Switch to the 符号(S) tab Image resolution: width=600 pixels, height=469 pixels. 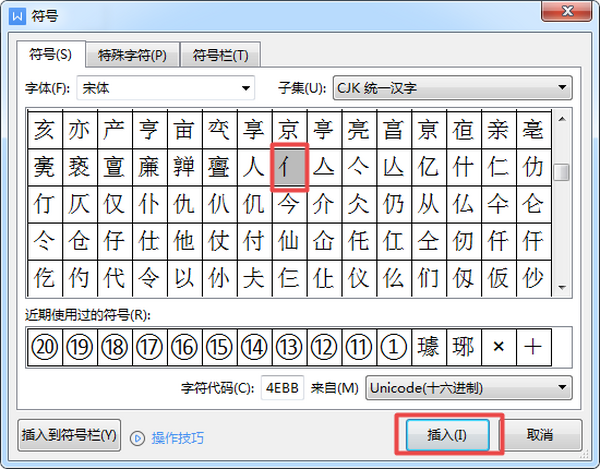pos(51,55)
